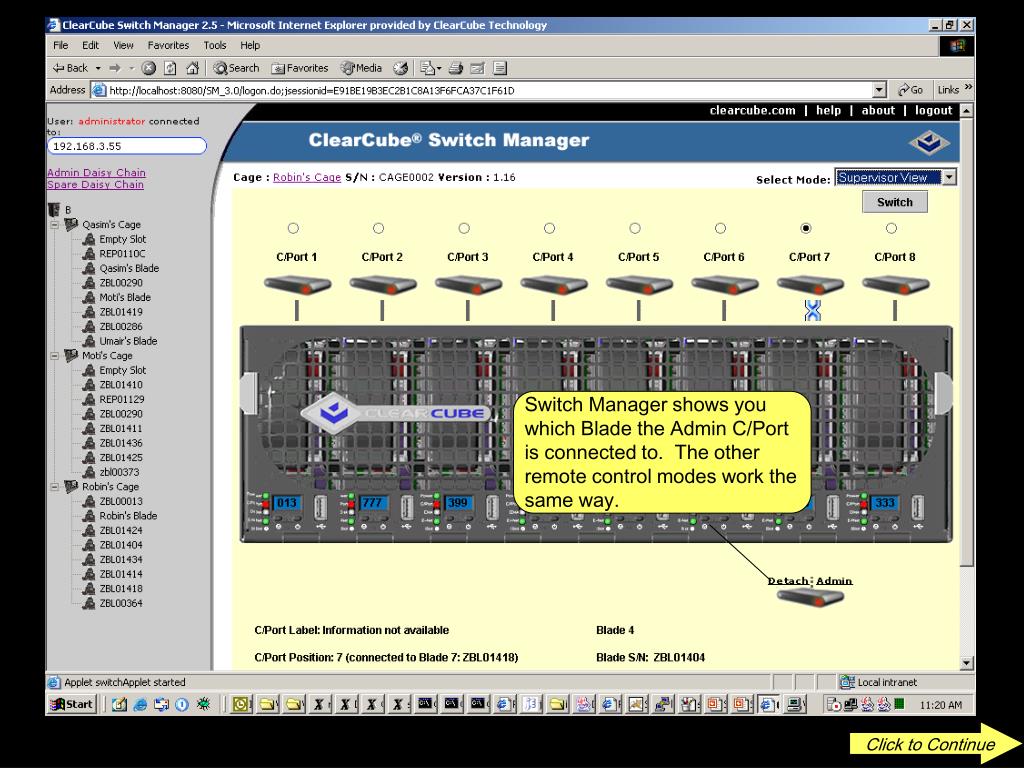
Task: Follow the Spare Daisy Chain link
Action: tap(95, 185)
